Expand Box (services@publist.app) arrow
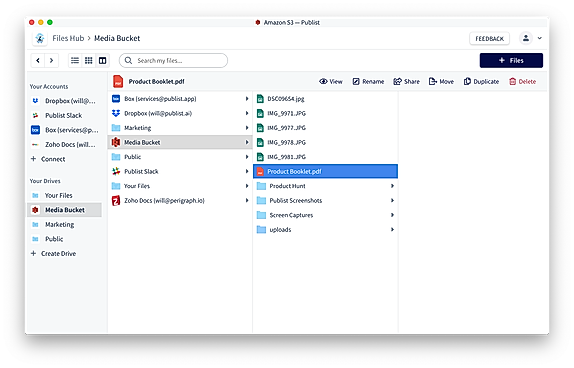 click(247, 98)
